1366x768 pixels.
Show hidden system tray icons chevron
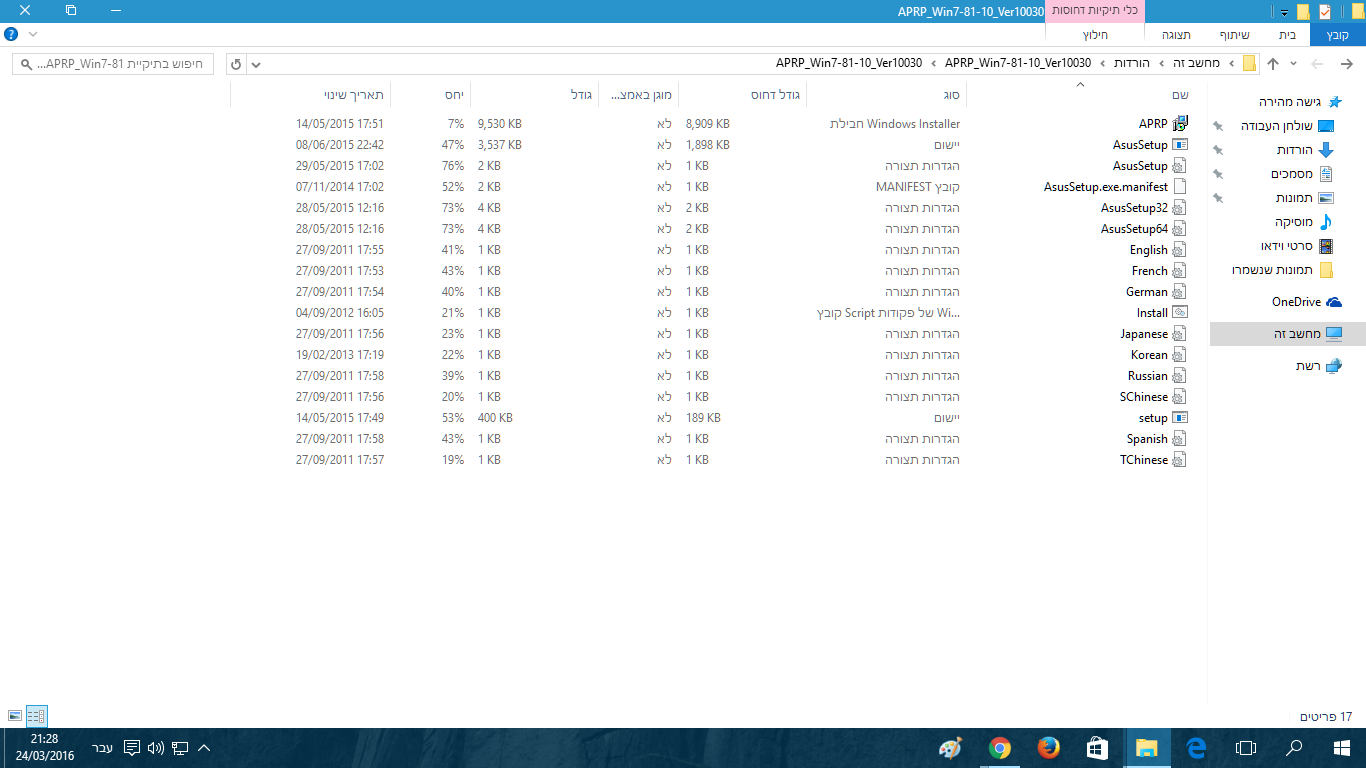(204, 747)
